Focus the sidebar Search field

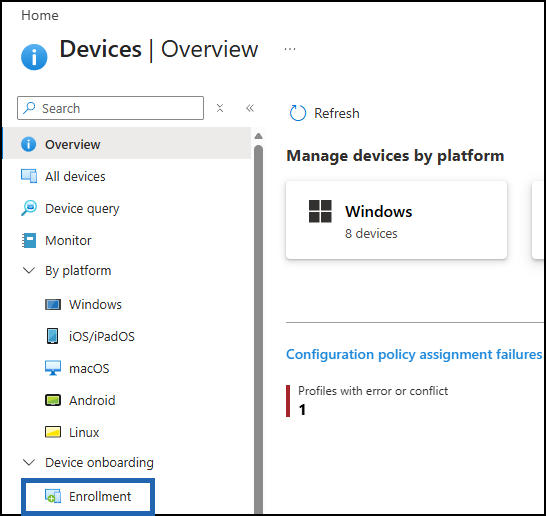pos(110,108)
